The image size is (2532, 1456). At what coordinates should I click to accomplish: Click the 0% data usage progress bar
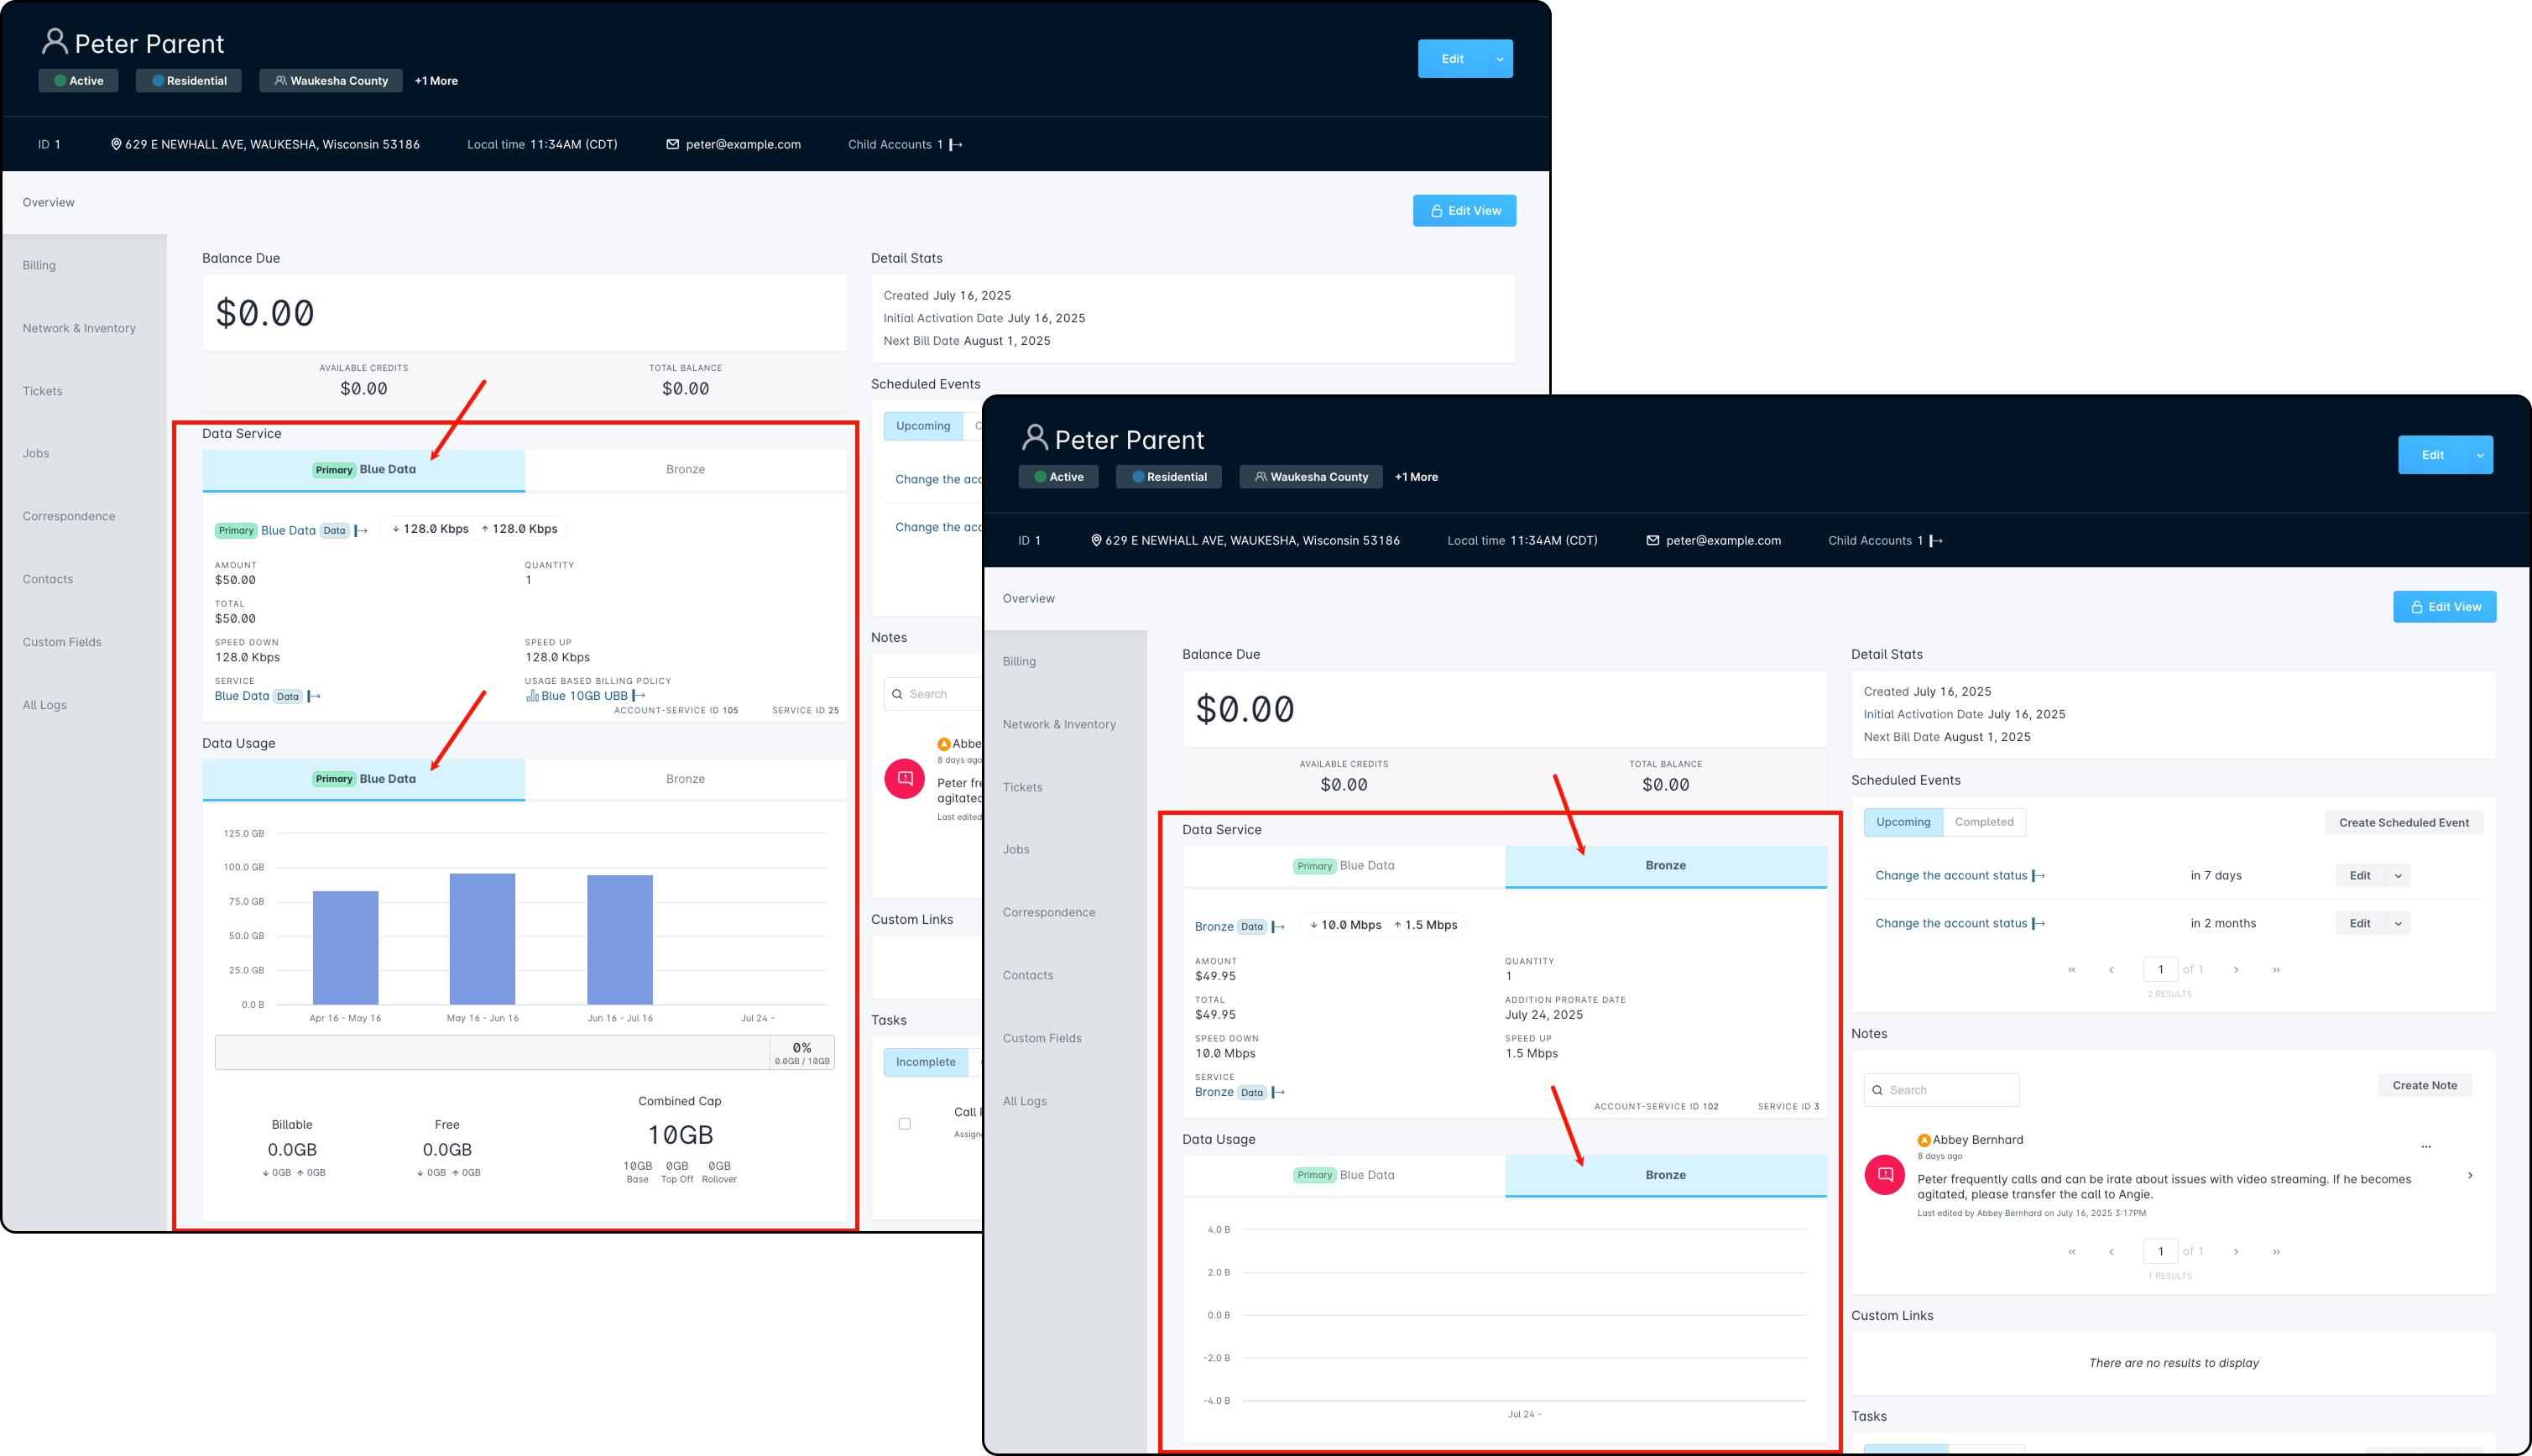524,1053
